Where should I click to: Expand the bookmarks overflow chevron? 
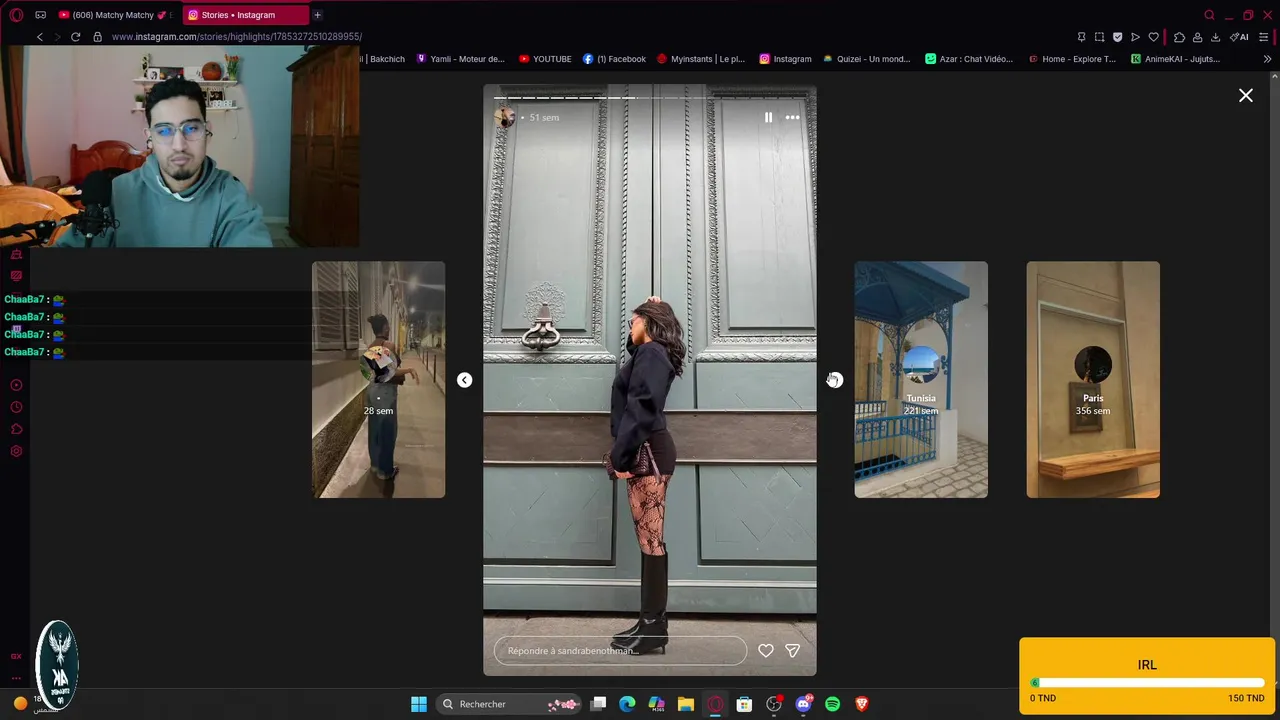(x=1267, y=59)
